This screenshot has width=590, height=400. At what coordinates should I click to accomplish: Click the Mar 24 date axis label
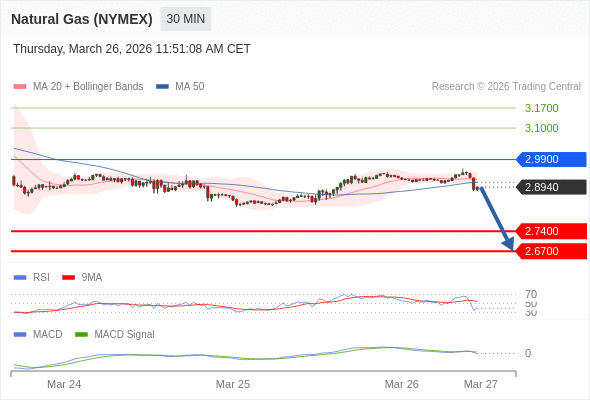point(64,384)
